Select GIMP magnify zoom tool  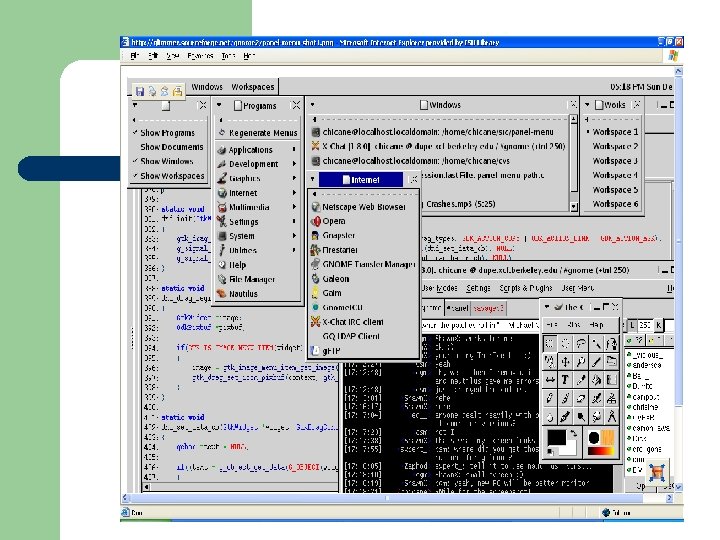[581, 362]
